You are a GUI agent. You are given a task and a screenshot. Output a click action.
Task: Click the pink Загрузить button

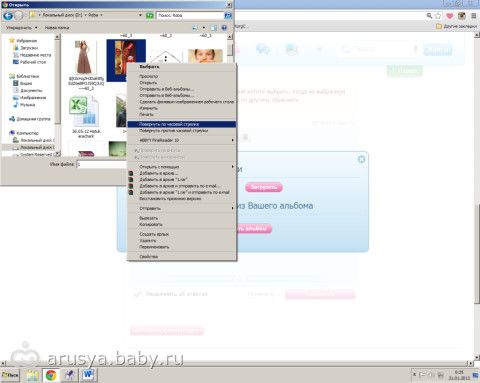point(264,187)
